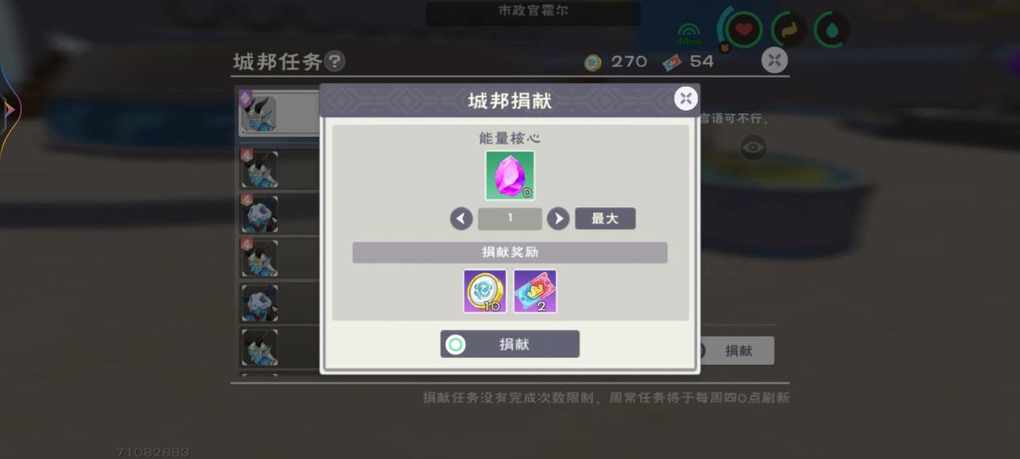Viewport: 1020px width, 459px height.
Task: Click the heart health status icon
Action: pyautogui.click(x=743, y=29)
